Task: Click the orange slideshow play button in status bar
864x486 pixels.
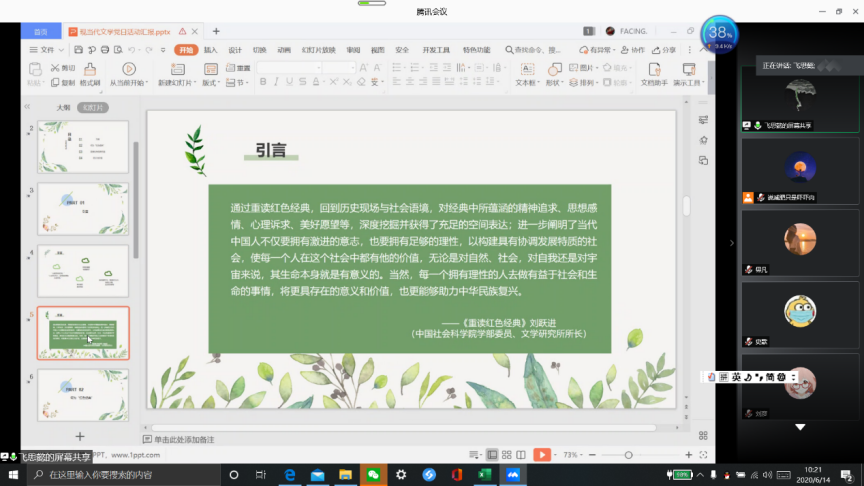Action: (541, 455)
